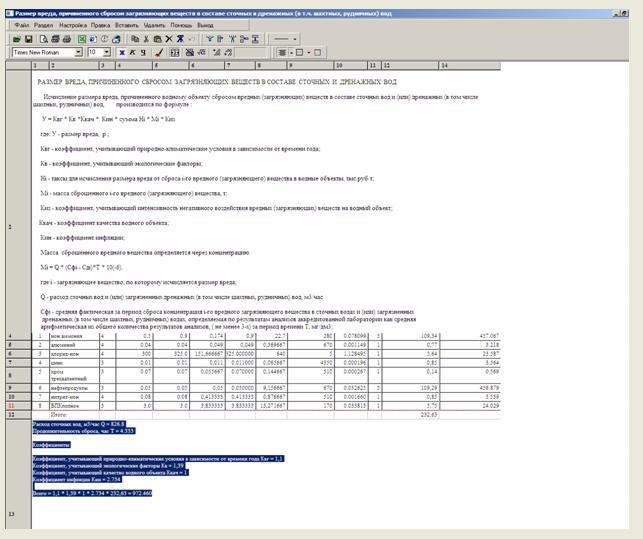Toggle italic К formatting
Image resolution: width=643 pixels, height=539 pixels.
point(133,51)
